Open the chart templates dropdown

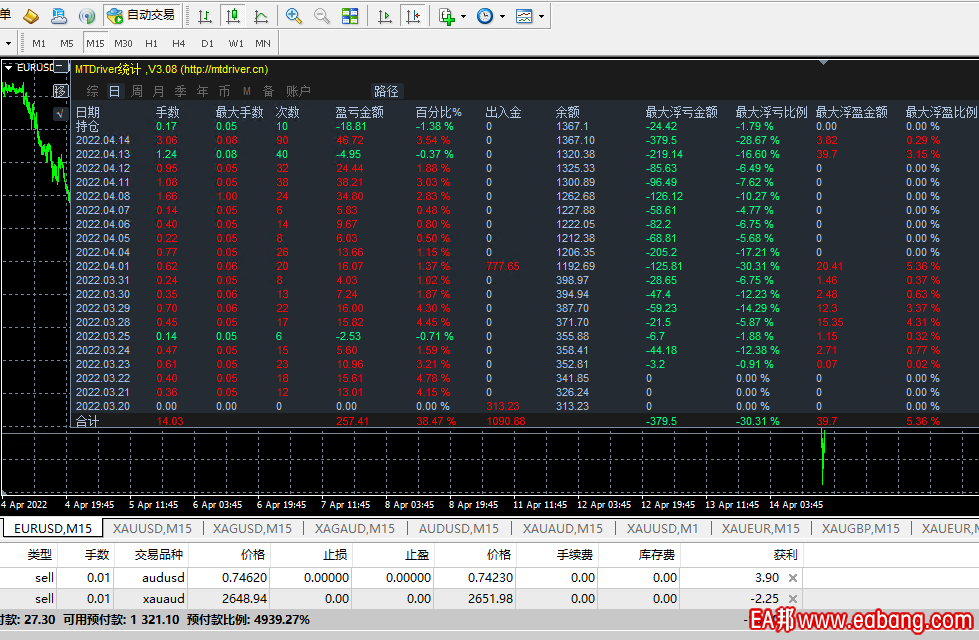tap(541, 17)
